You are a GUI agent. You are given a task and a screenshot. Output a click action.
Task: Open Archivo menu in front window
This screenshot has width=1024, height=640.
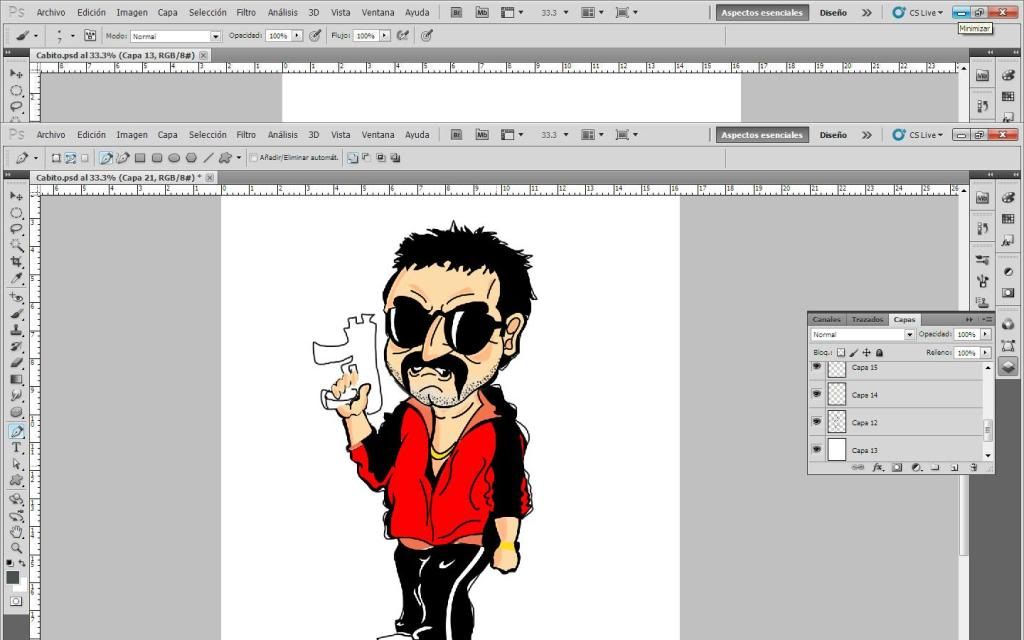pos(51,135)
